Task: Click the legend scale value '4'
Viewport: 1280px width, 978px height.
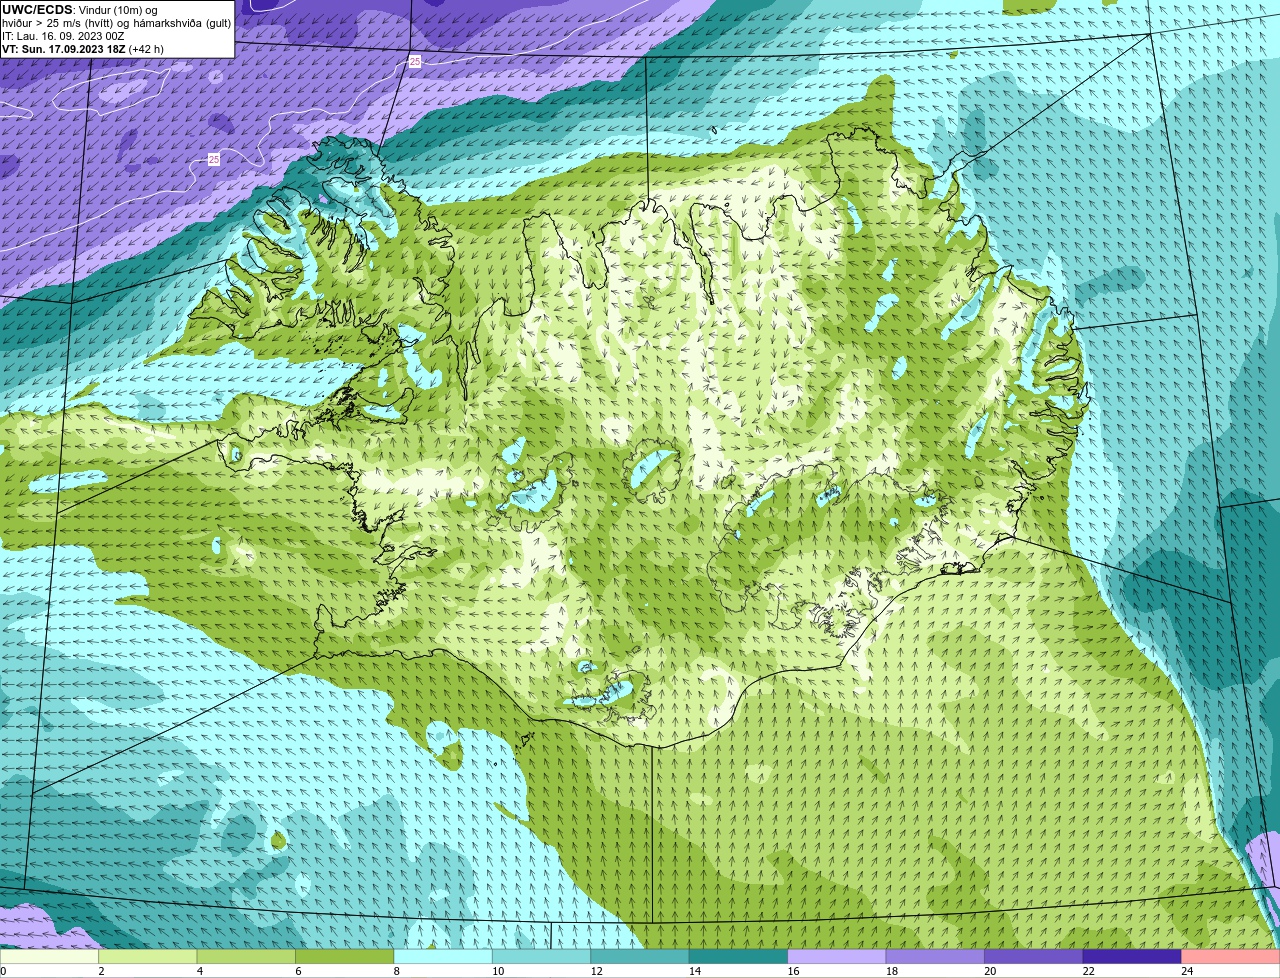Action: (198, 971)
